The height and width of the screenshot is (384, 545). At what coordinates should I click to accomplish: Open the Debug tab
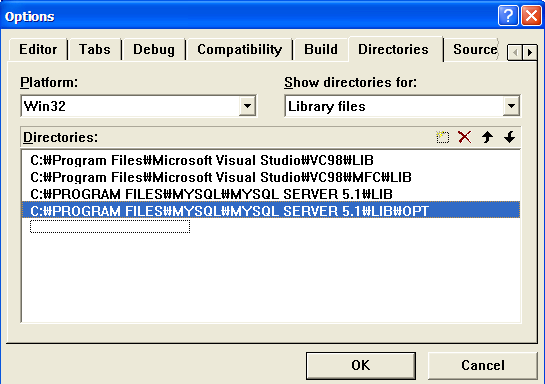(x=154, y=49)
